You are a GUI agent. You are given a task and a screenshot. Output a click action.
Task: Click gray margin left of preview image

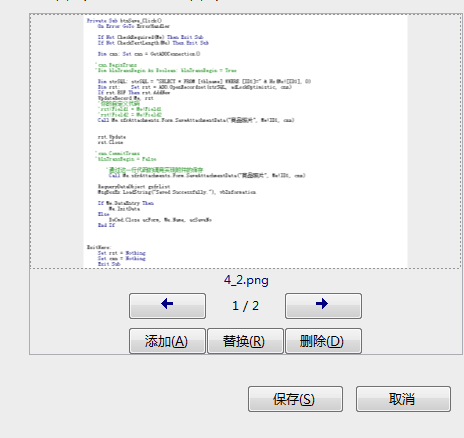[x=57, y=141]
